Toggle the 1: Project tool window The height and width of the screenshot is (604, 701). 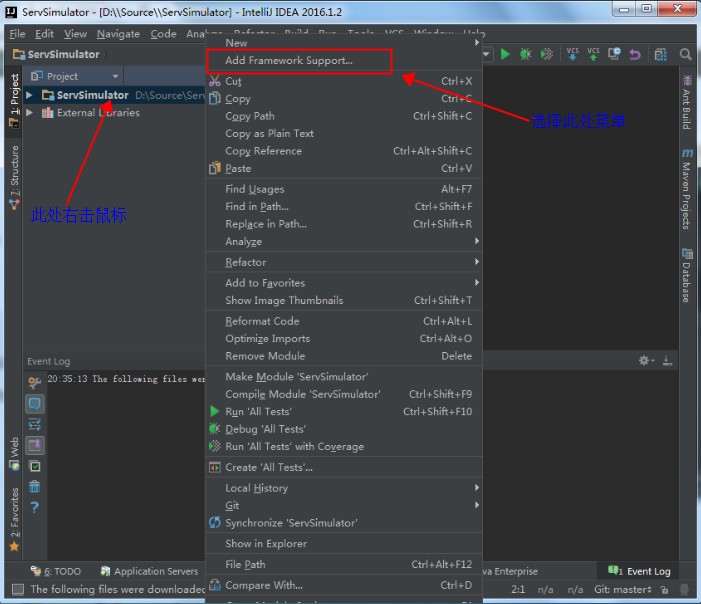pos(14,101)
